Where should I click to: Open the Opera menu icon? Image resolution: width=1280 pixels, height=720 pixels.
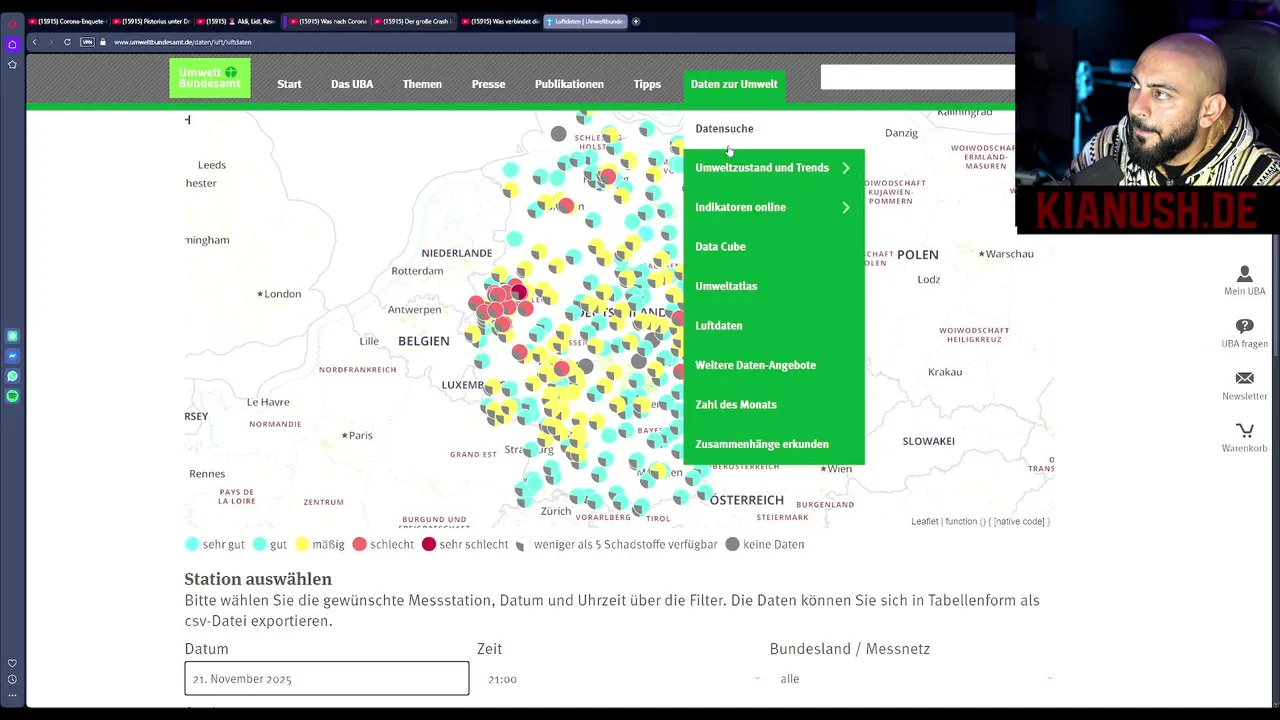(12, 23)
